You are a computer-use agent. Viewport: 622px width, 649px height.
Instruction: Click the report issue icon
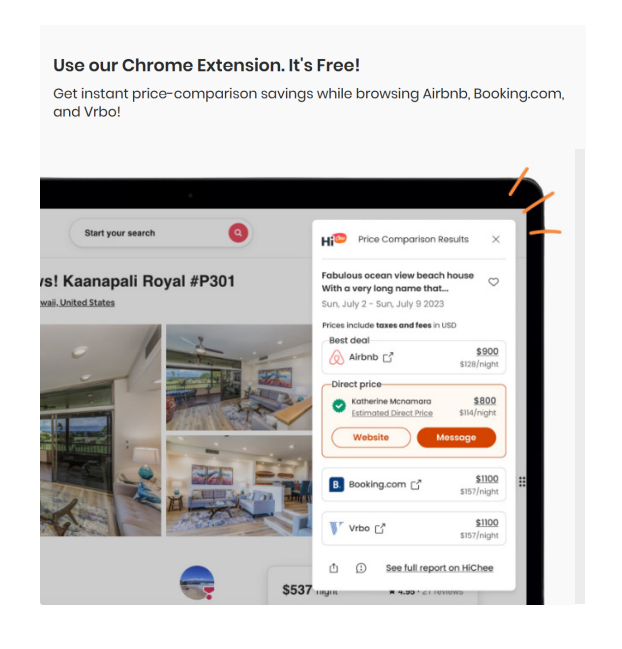(361, 568)
